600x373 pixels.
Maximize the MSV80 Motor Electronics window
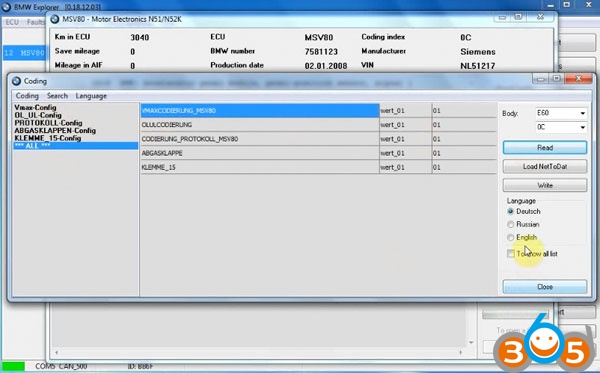pyautogui.click(x=518, y=17)
